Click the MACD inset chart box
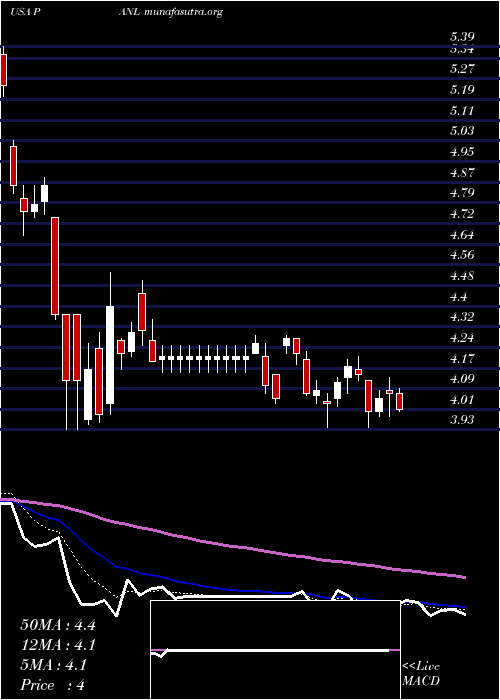The image size is (500, 700). click(x=275, y=650)
